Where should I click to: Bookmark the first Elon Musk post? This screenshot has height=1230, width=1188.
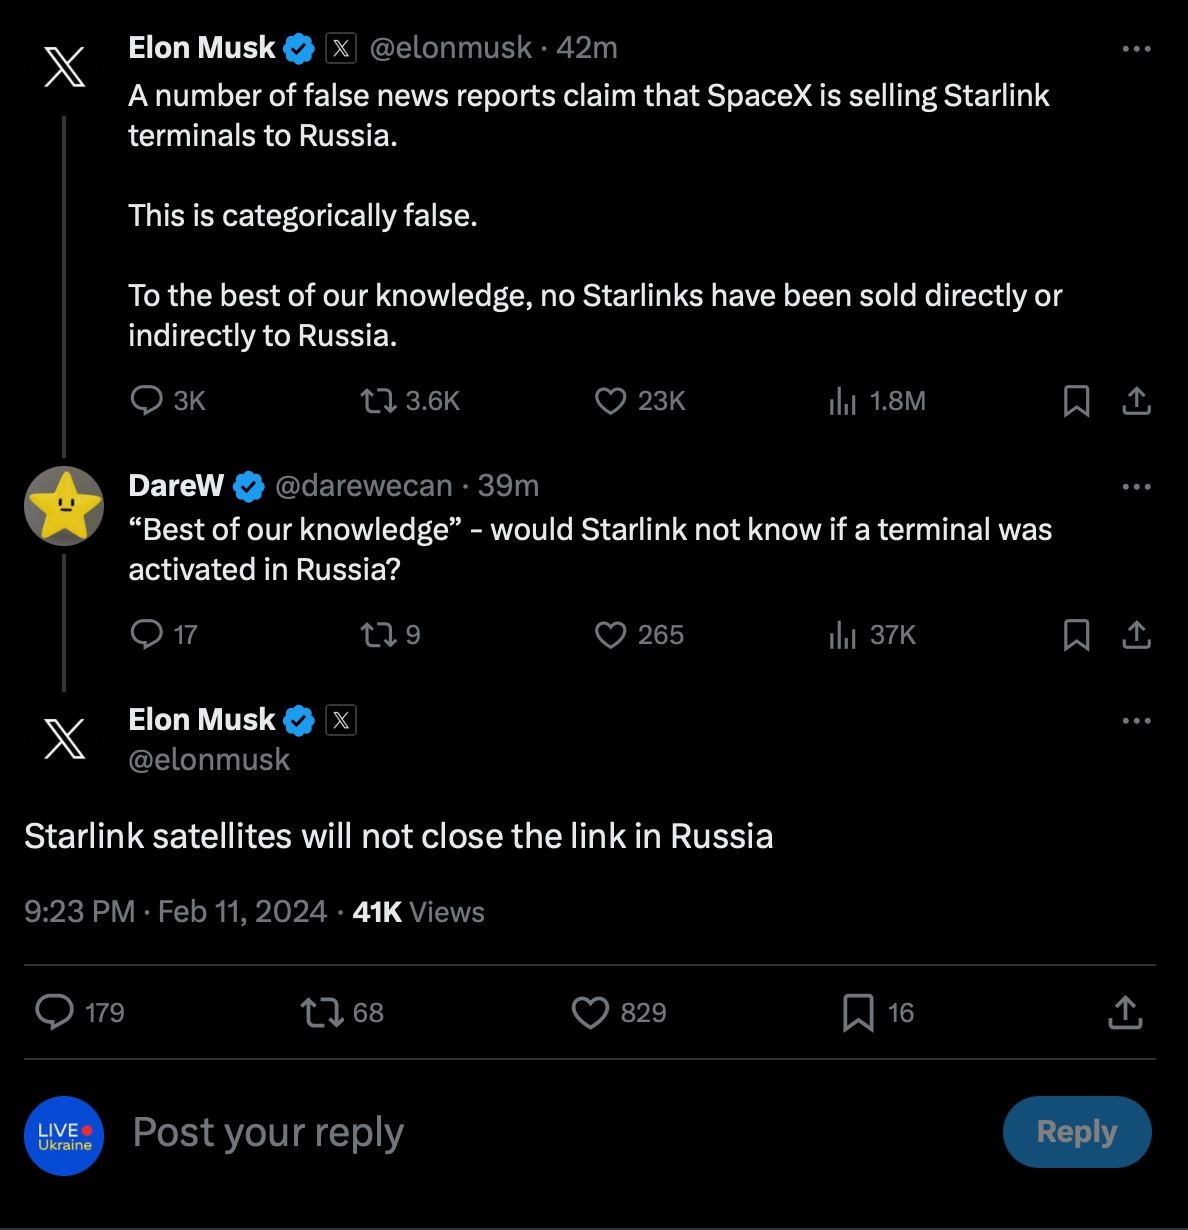[x=1076, y=401]
